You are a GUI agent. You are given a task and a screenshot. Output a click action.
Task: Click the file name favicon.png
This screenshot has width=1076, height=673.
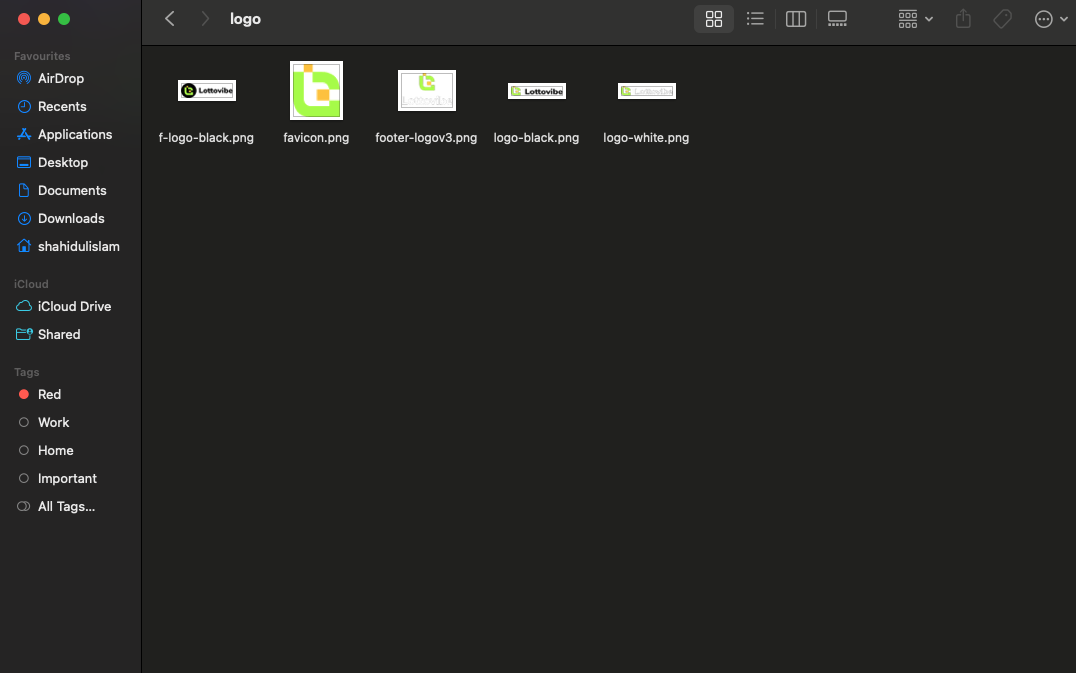pyautogui.click(x=316, y=138)
